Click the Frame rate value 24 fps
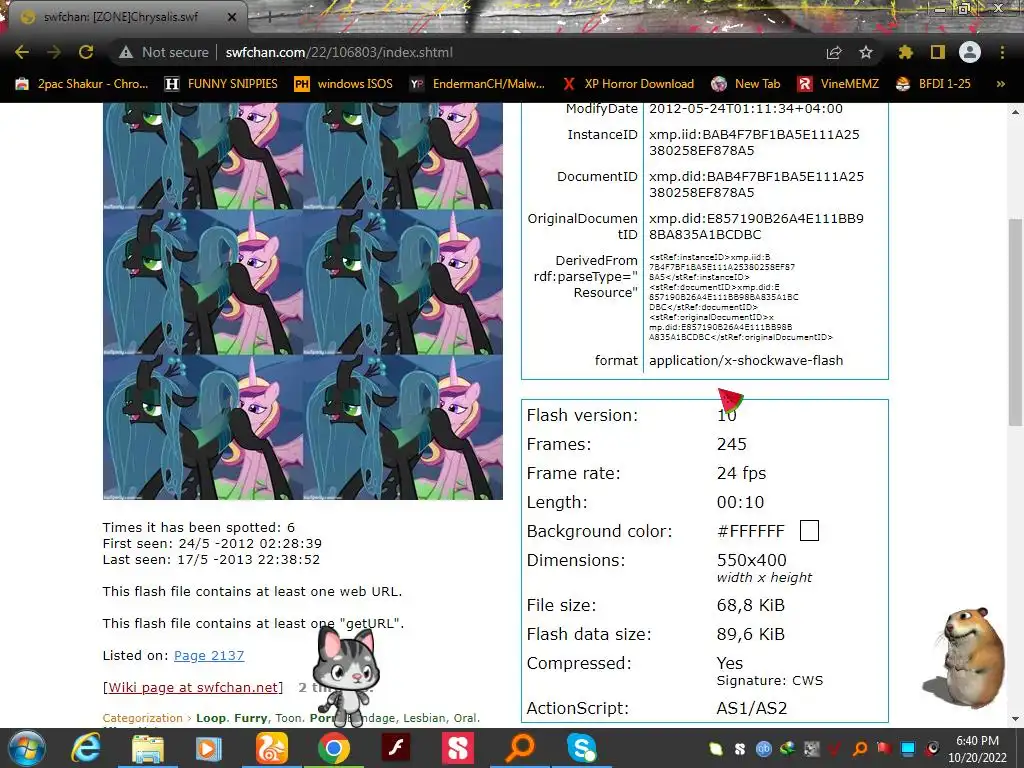Screen dimensions: 1024x768 pos(741,473)
